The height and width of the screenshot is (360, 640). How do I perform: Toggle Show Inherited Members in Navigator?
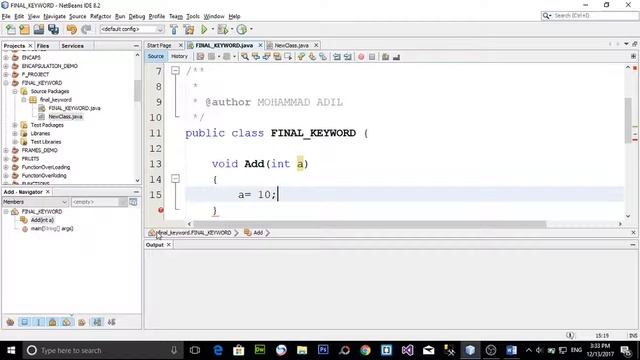(10, 322)
